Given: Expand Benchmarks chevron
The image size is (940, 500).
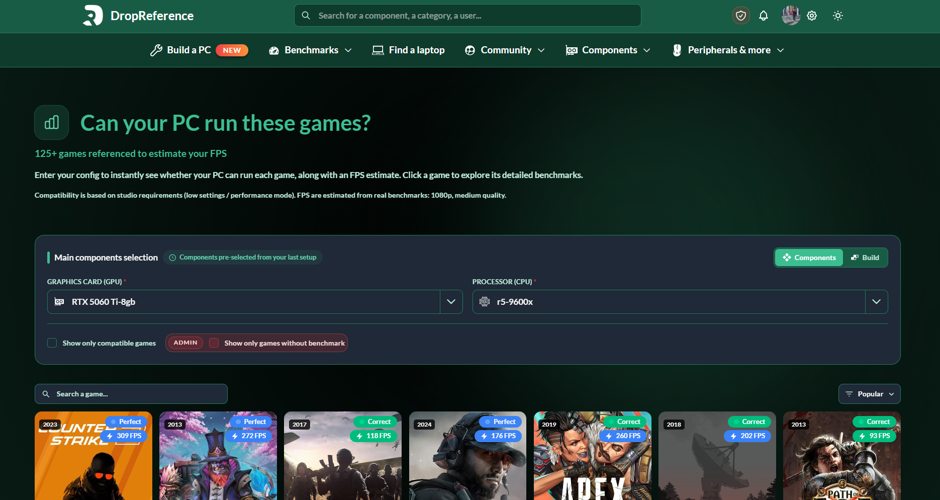Looking at the screenshot, I should (348, 50).
